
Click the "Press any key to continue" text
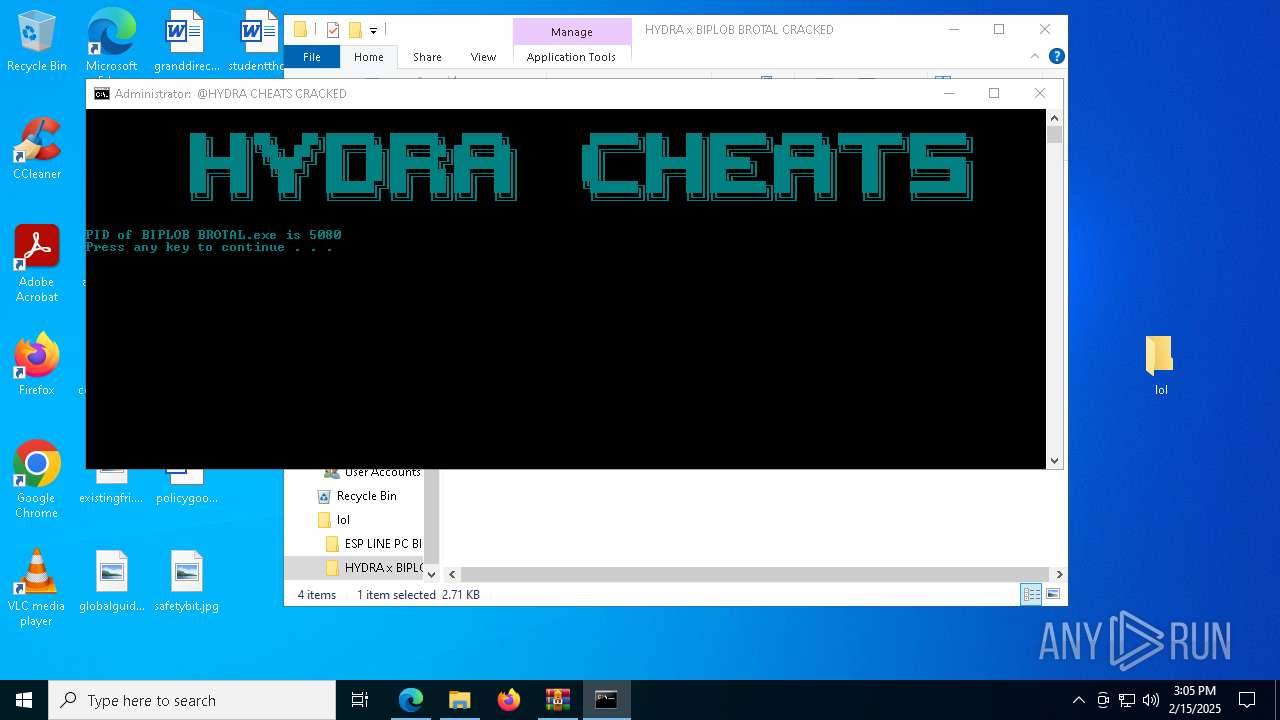[209, 248]
